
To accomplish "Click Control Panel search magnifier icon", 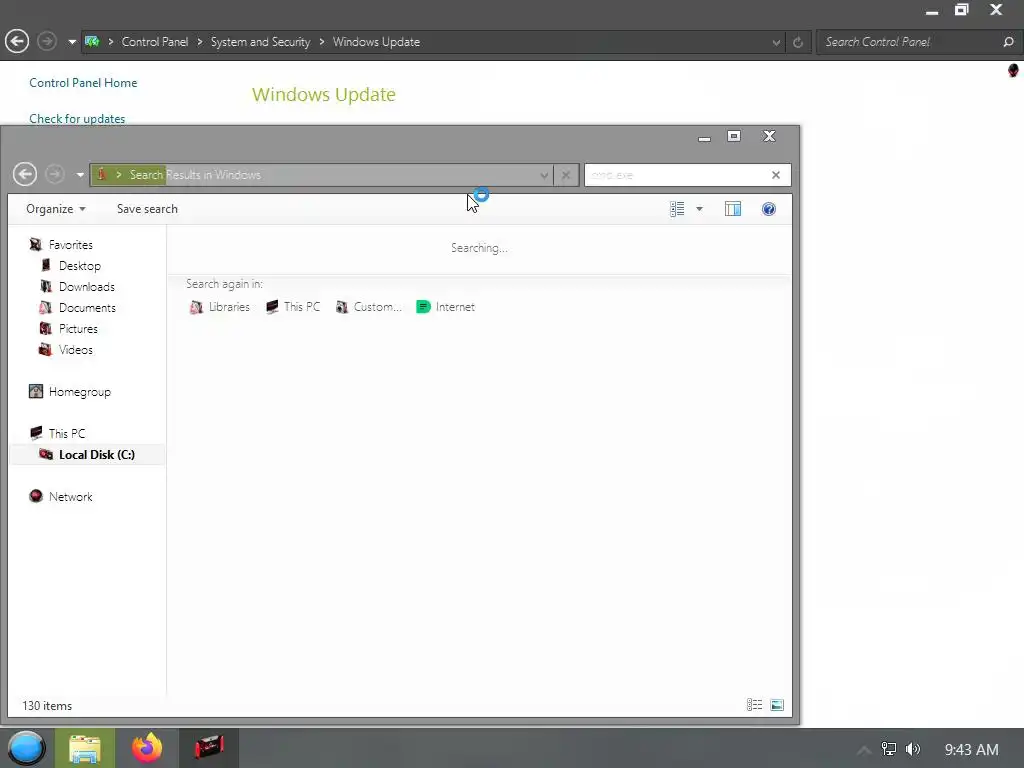I will point(1008,42).
